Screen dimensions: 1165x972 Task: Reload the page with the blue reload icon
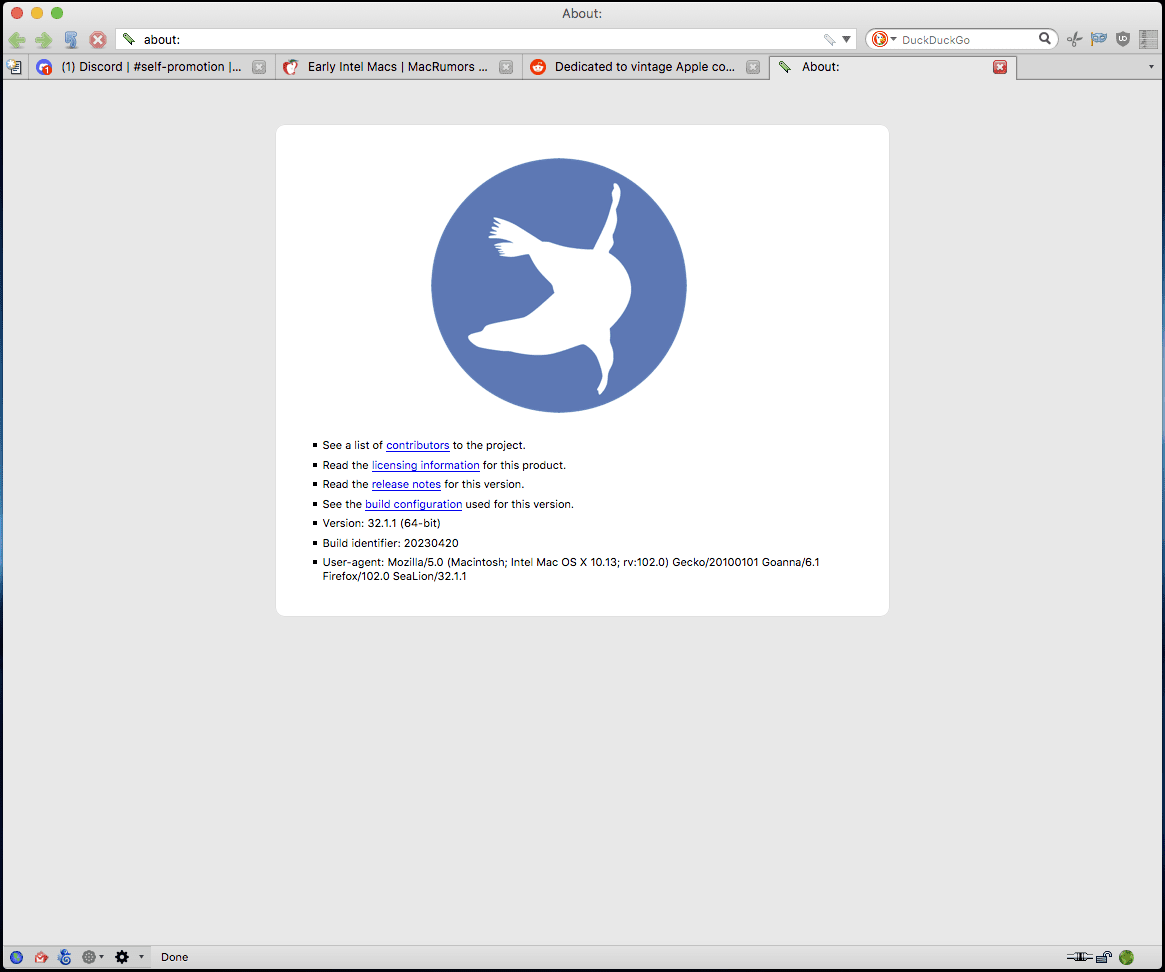(x=71, y=40)
